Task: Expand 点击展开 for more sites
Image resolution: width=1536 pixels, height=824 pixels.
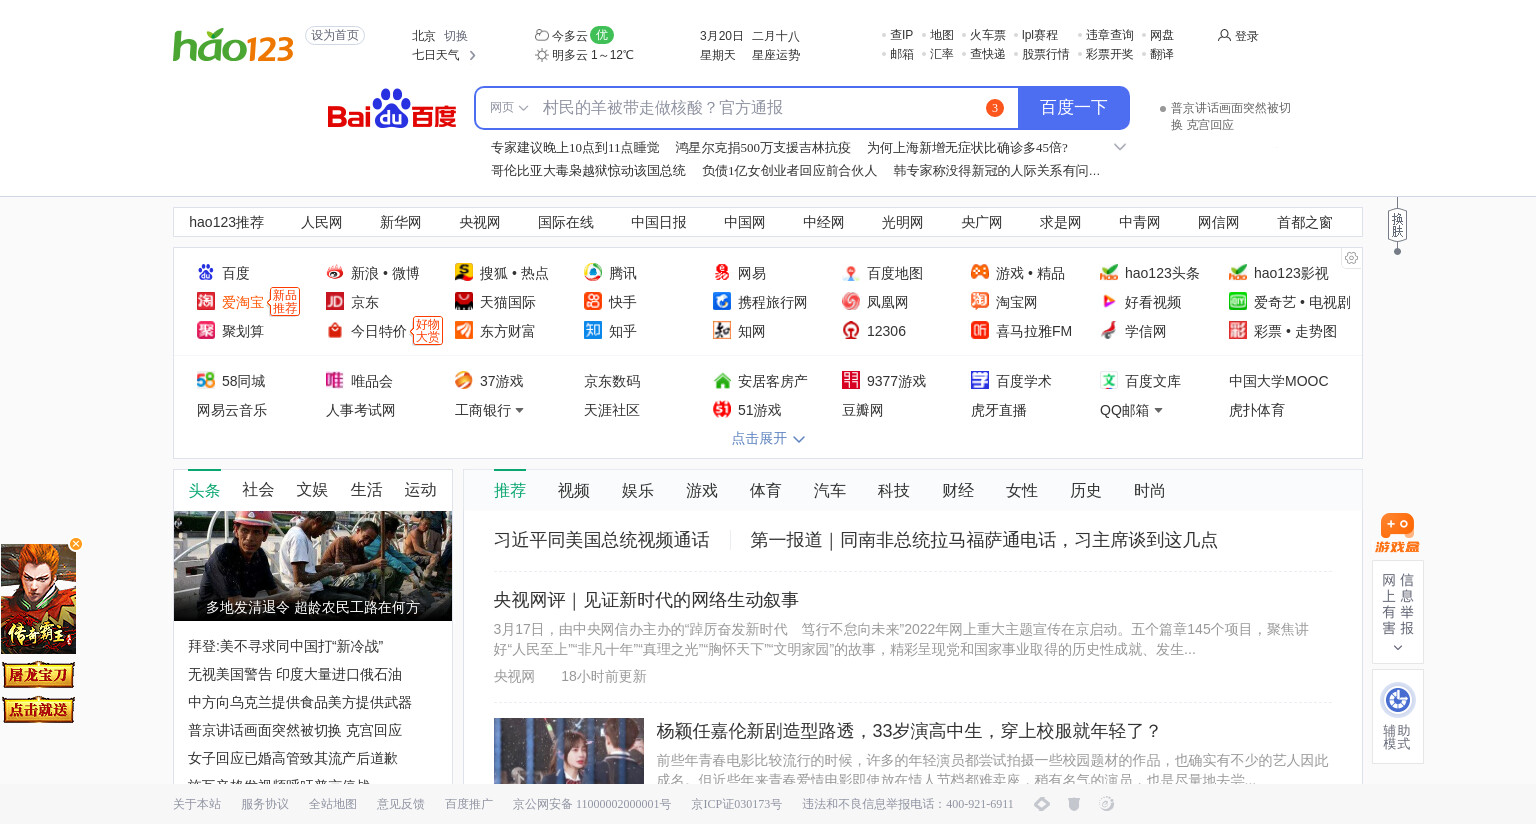Action: 768,438
